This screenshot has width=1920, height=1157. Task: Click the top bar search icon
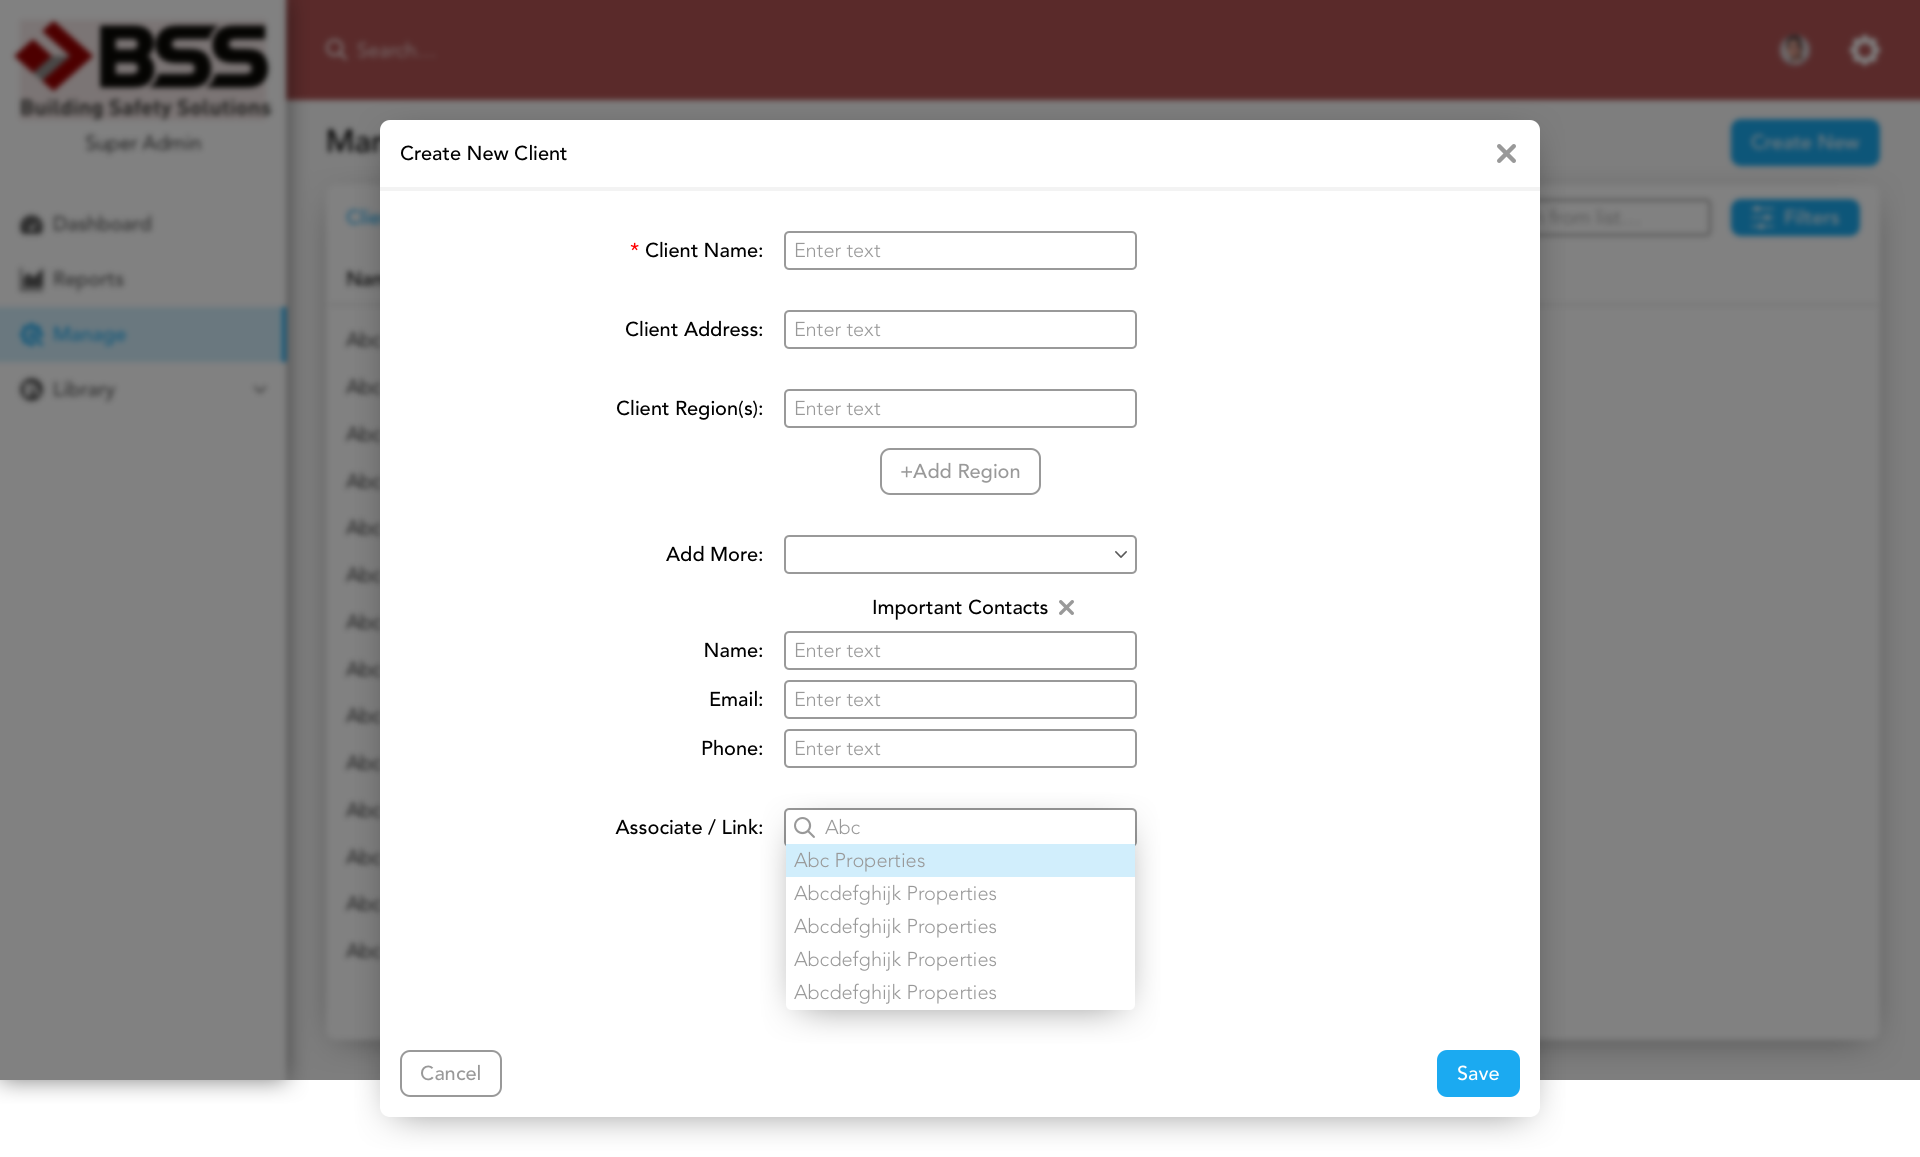tap(336, 50)
